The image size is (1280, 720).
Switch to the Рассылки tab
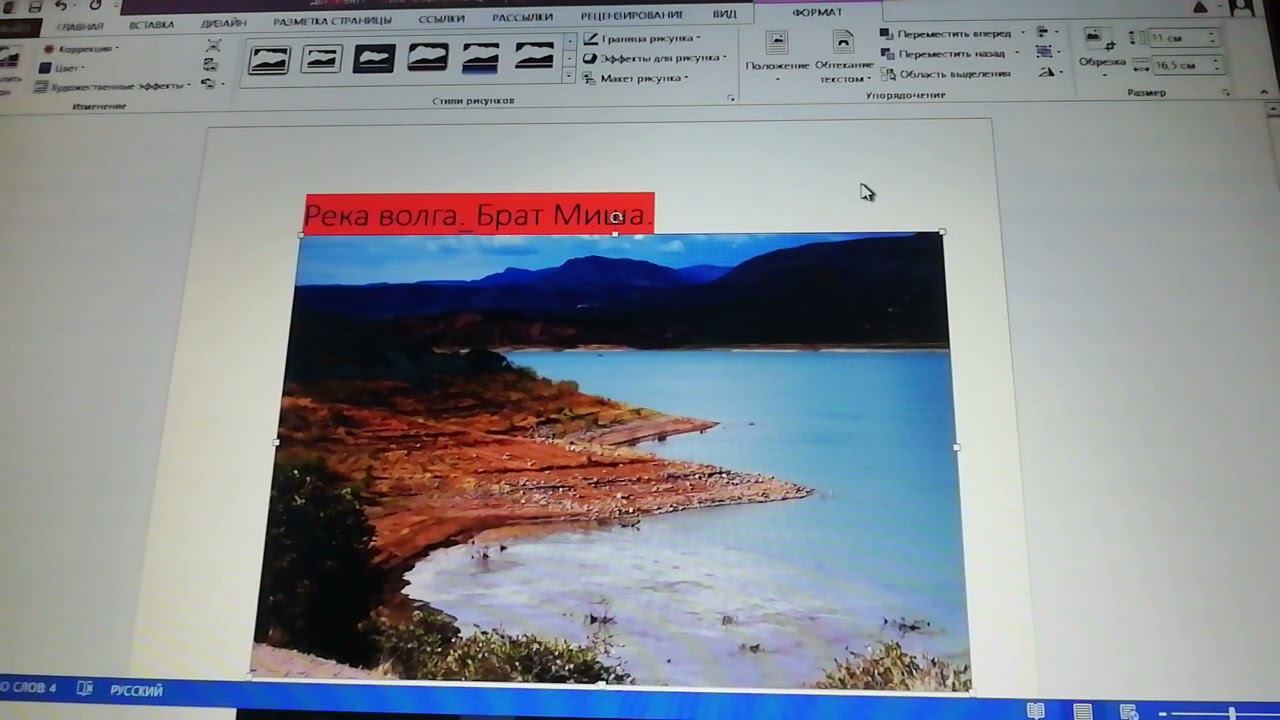point(523,18)
